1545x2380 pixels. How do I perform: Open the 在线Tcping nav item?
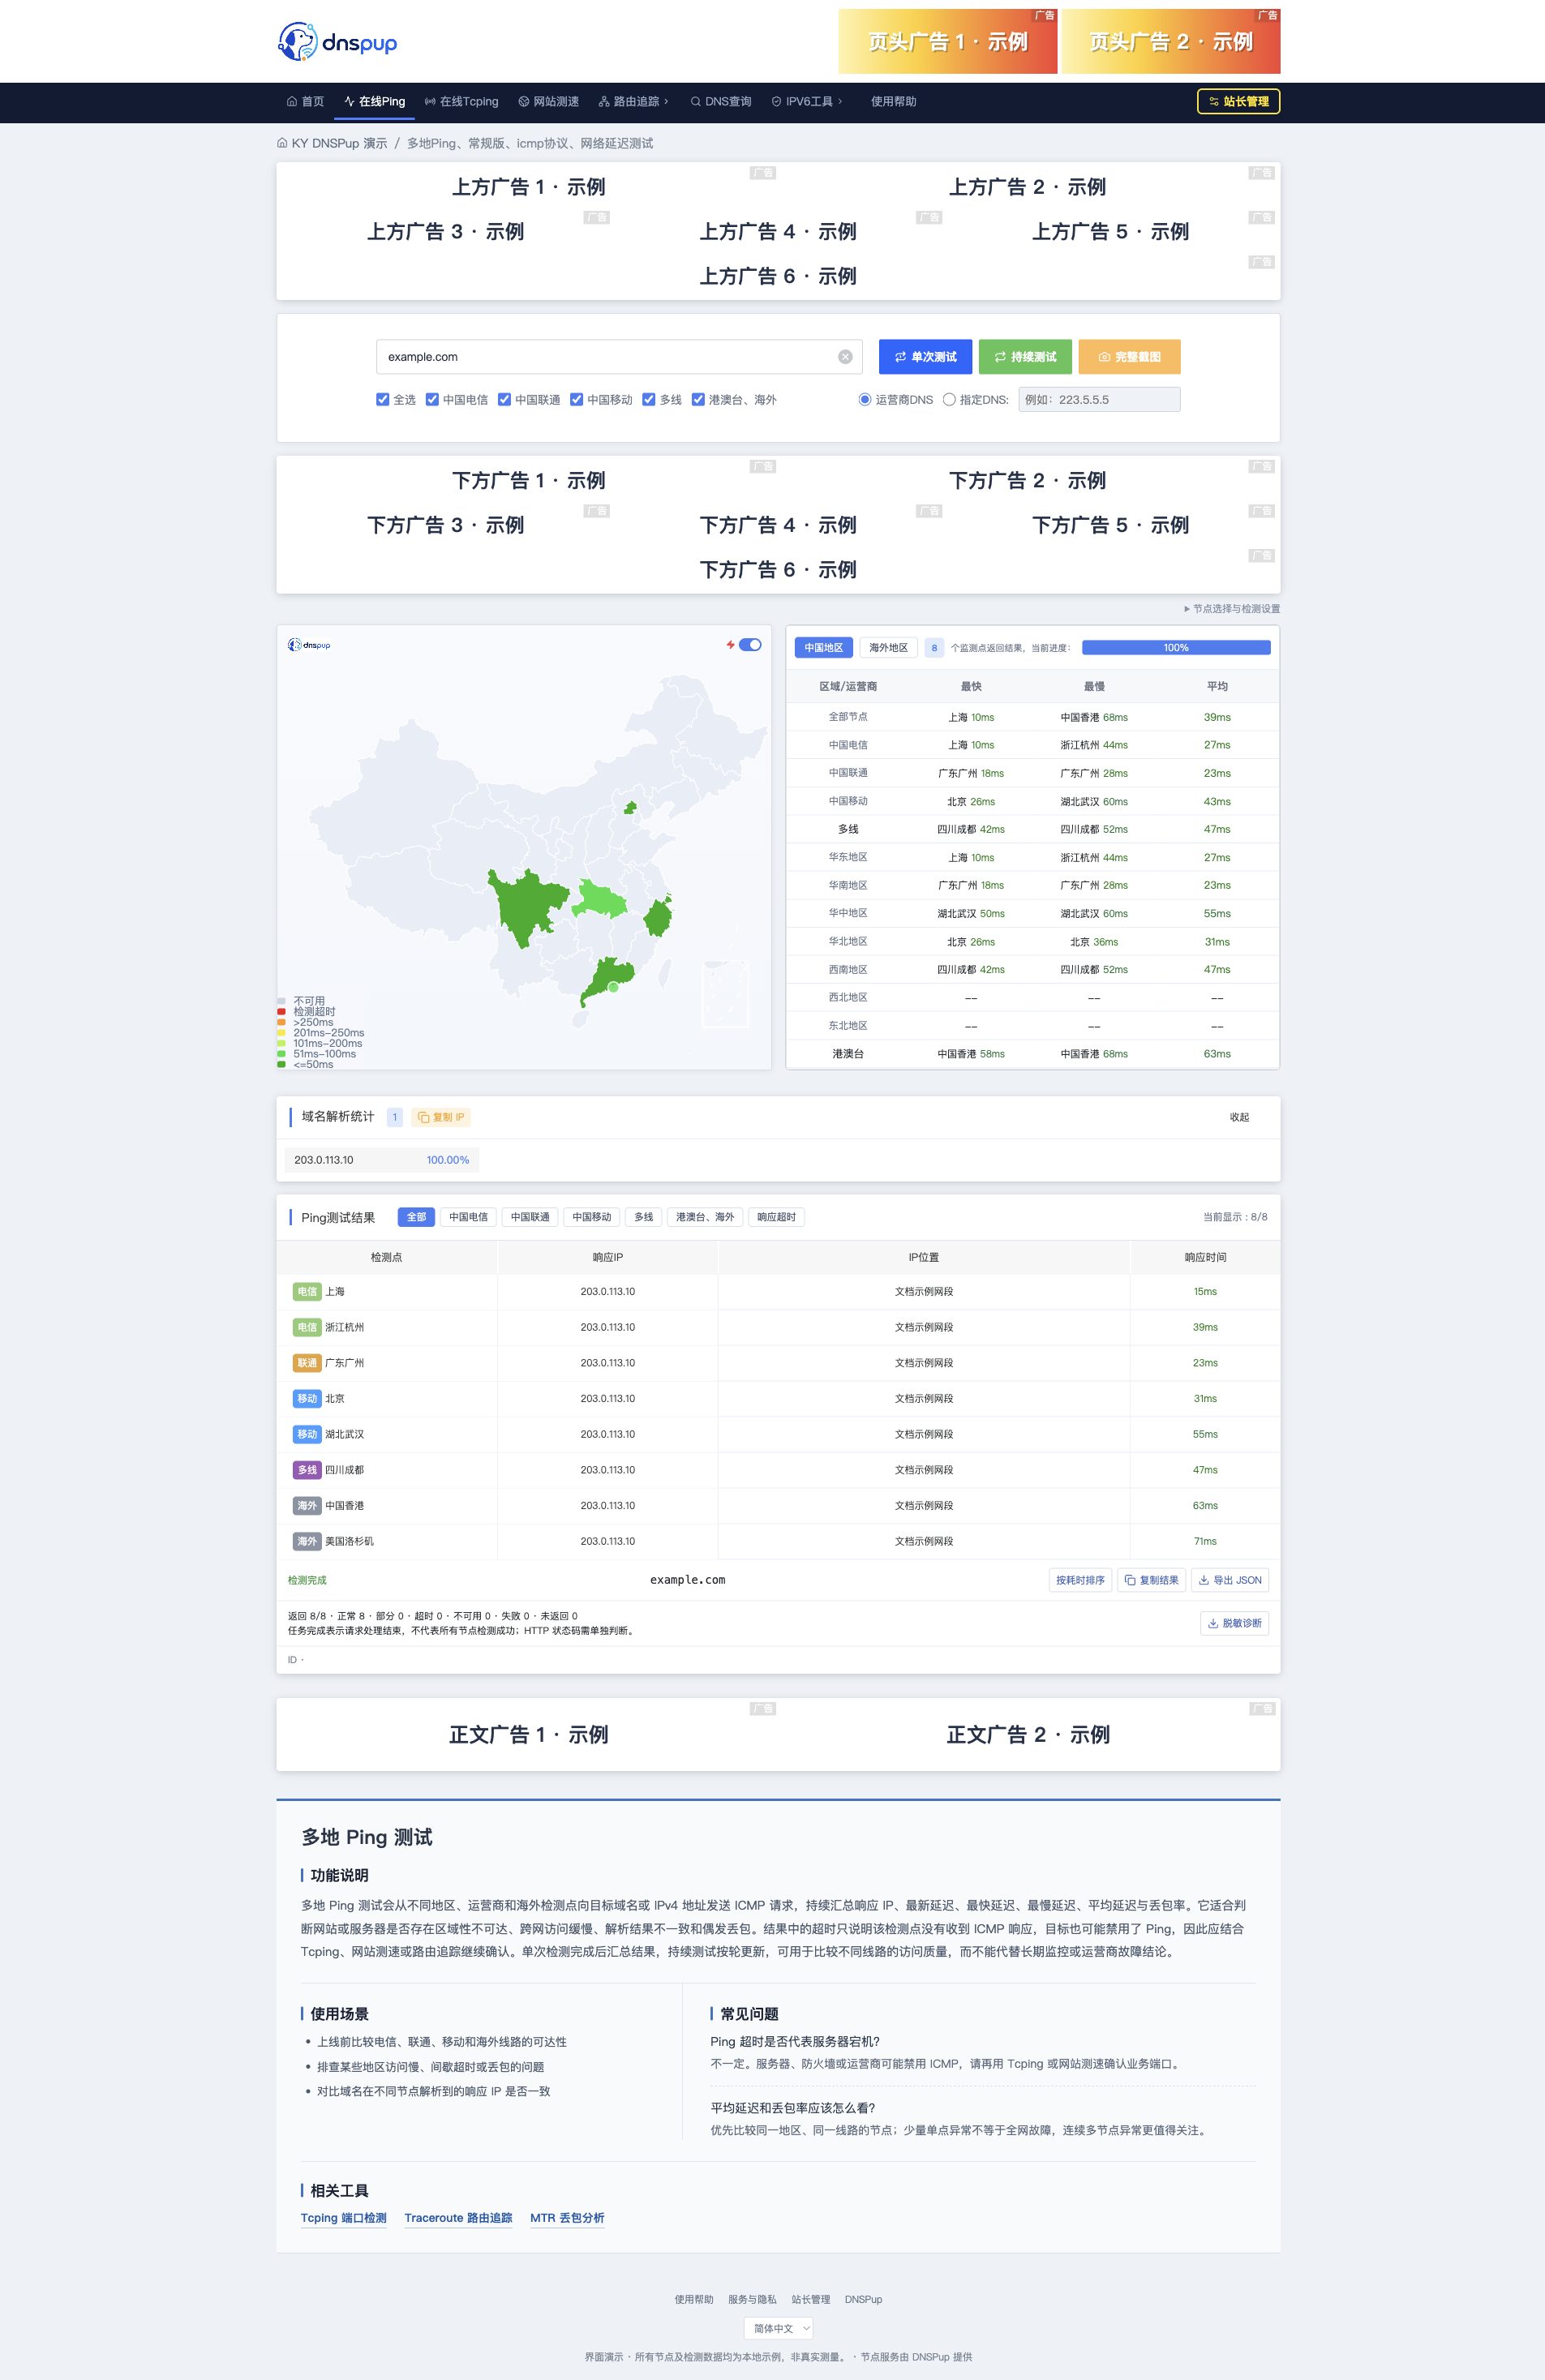click(461, 102)
